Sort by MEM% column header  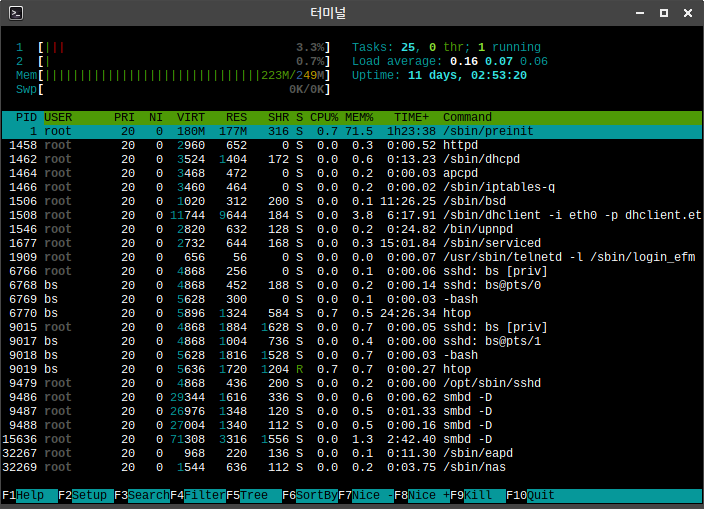coord(359,118)
